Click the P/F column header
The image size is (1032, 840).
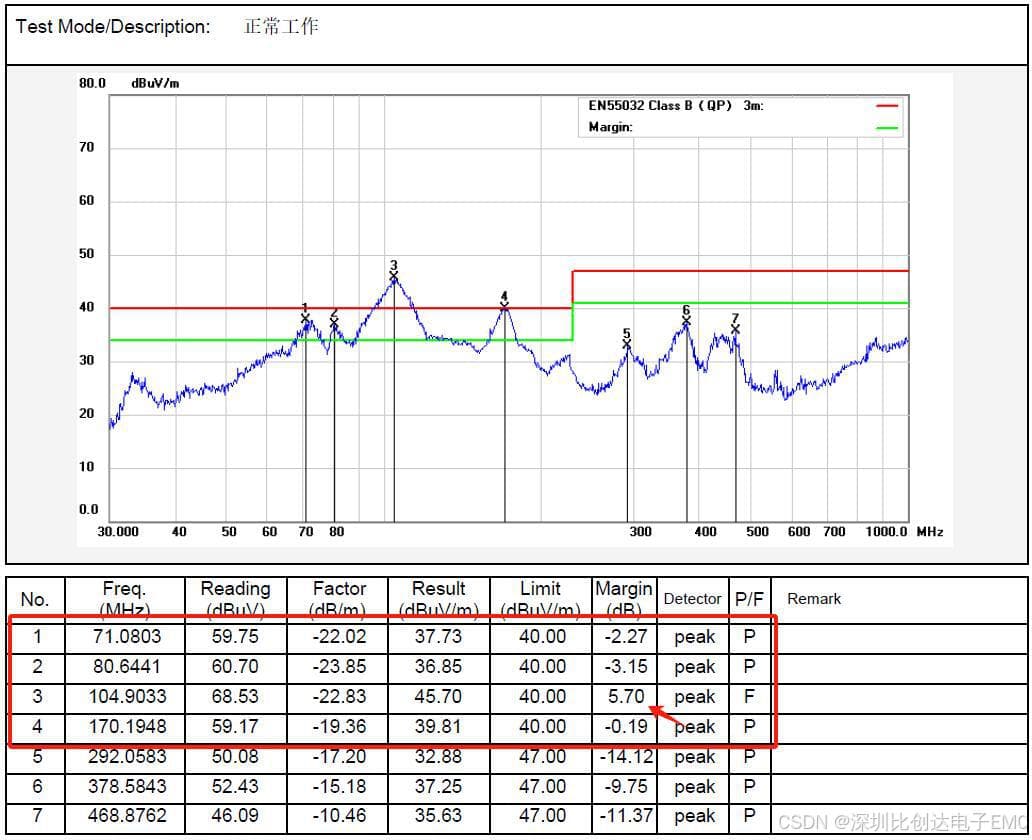point(749,598)
